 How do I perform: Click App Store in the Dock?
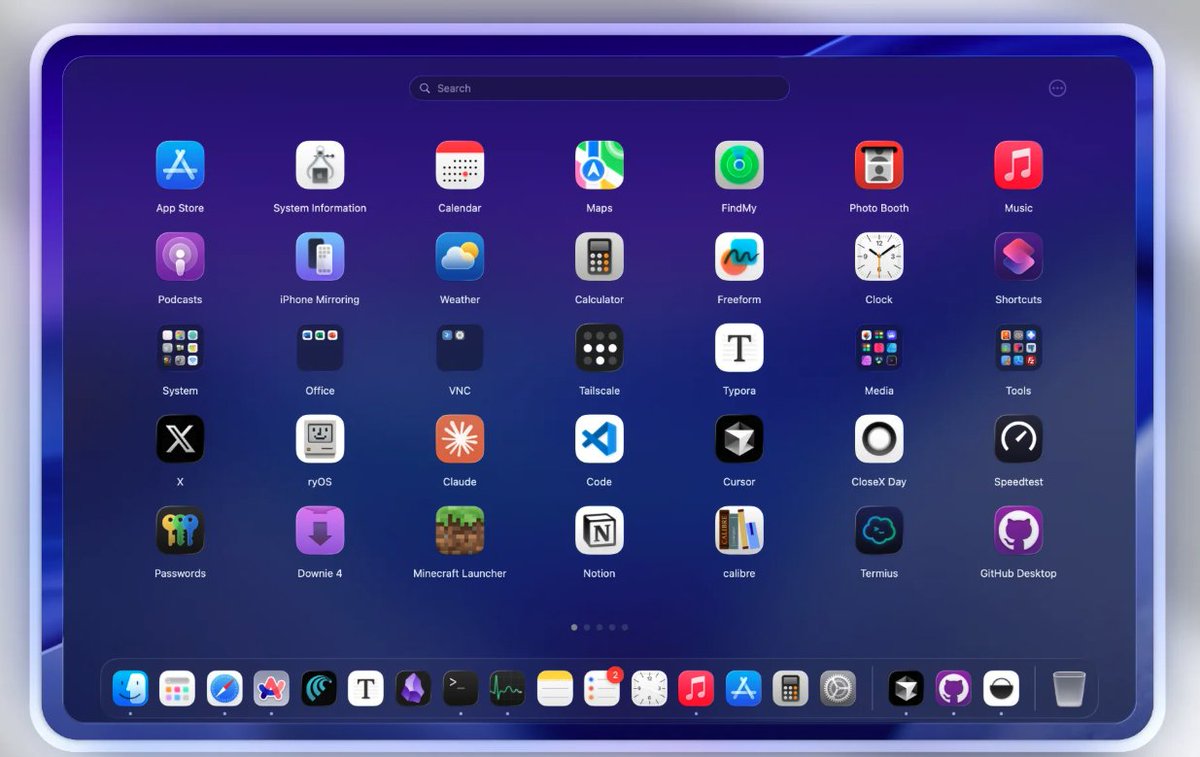[743, 688]
